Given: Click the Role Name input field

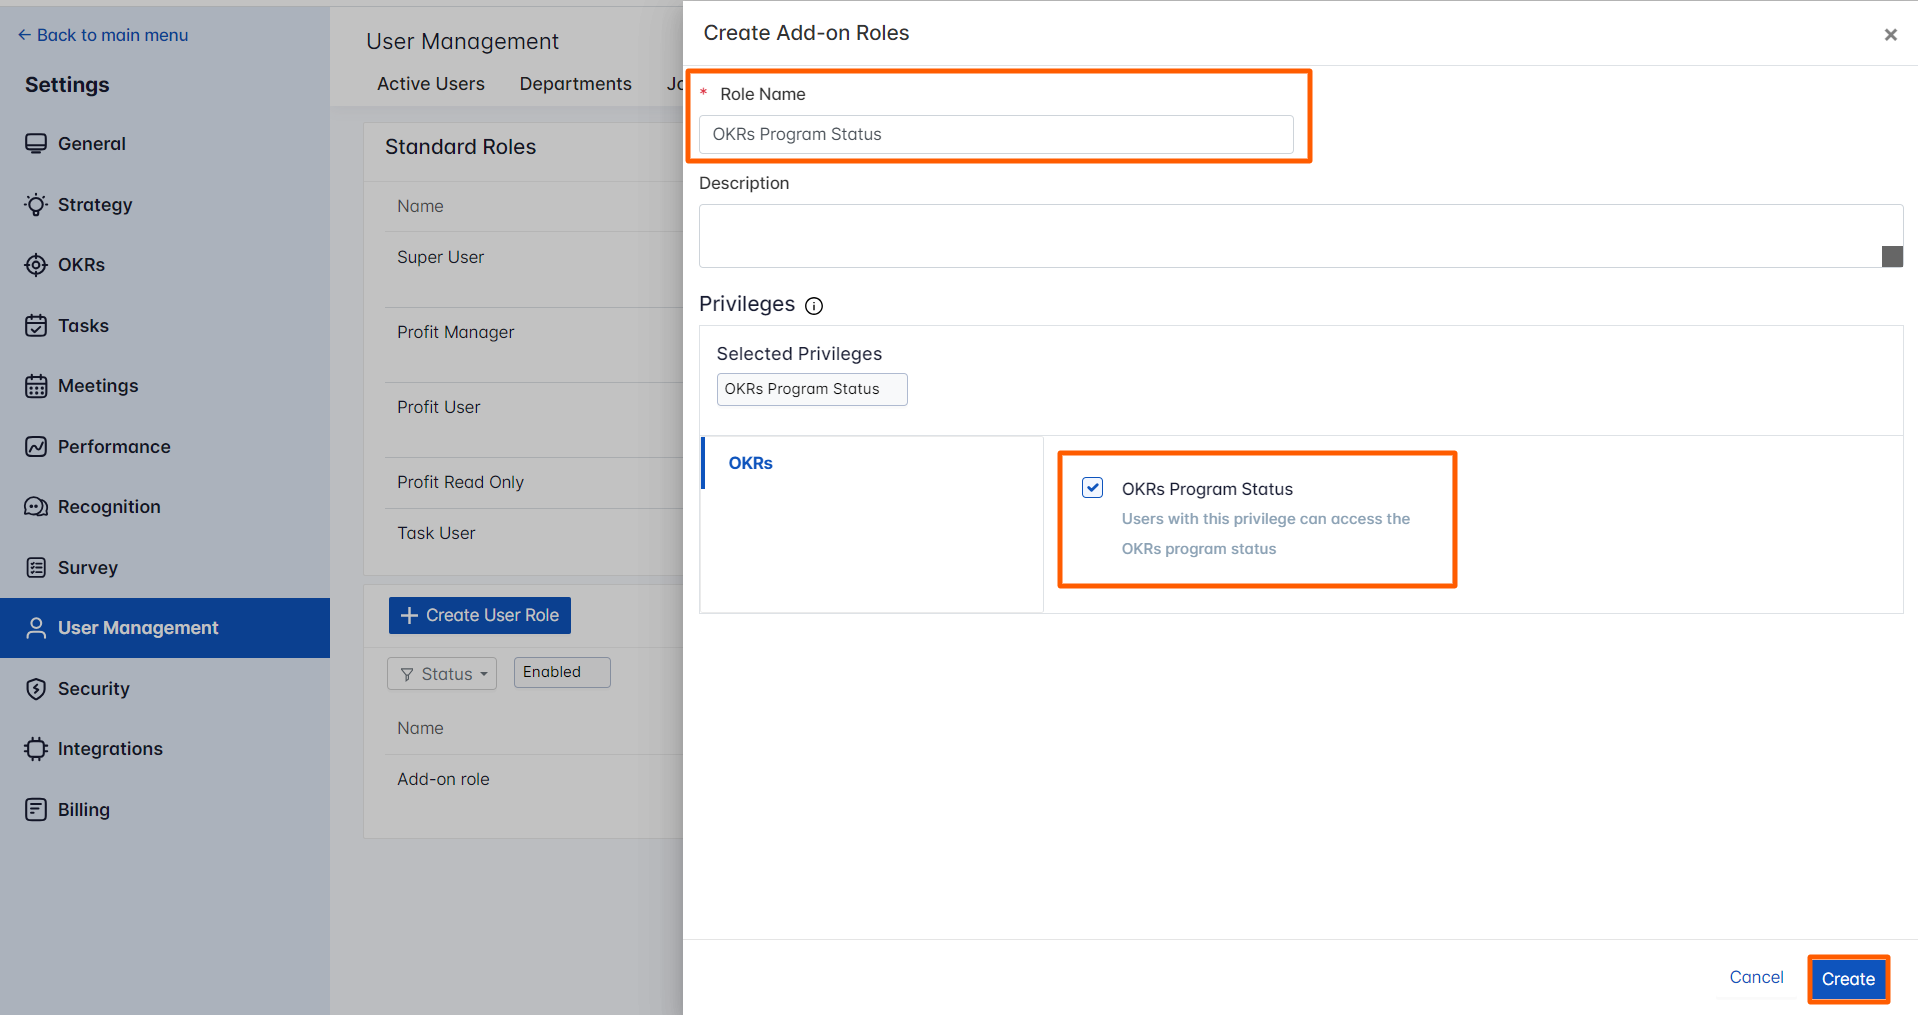Looking at the screenshot, I should (x=995, y=134).
